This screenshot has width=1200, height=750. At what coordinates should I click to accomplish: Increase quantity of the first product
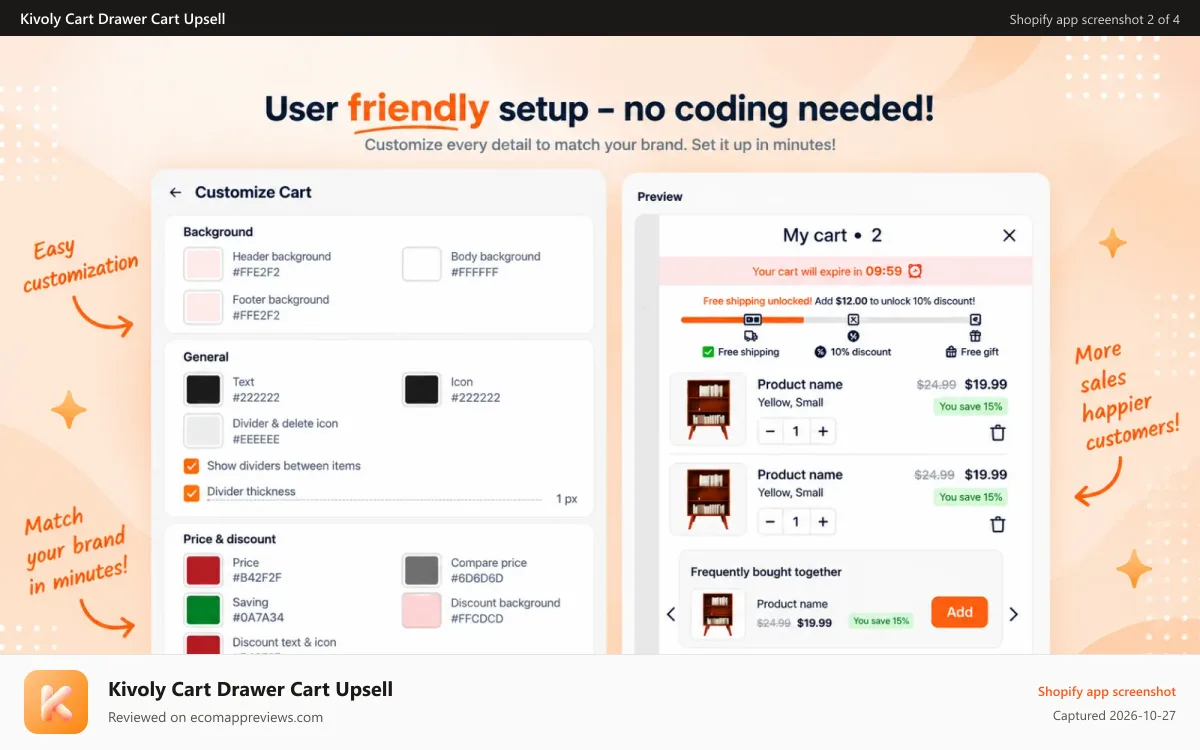(x=823, y=431)
